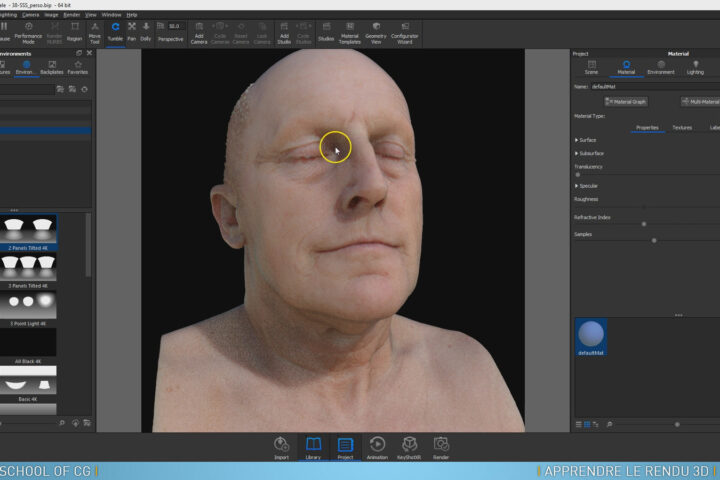Open the Studios toolbar item
Screen dimensions: 720x480
tap(326, 32)
